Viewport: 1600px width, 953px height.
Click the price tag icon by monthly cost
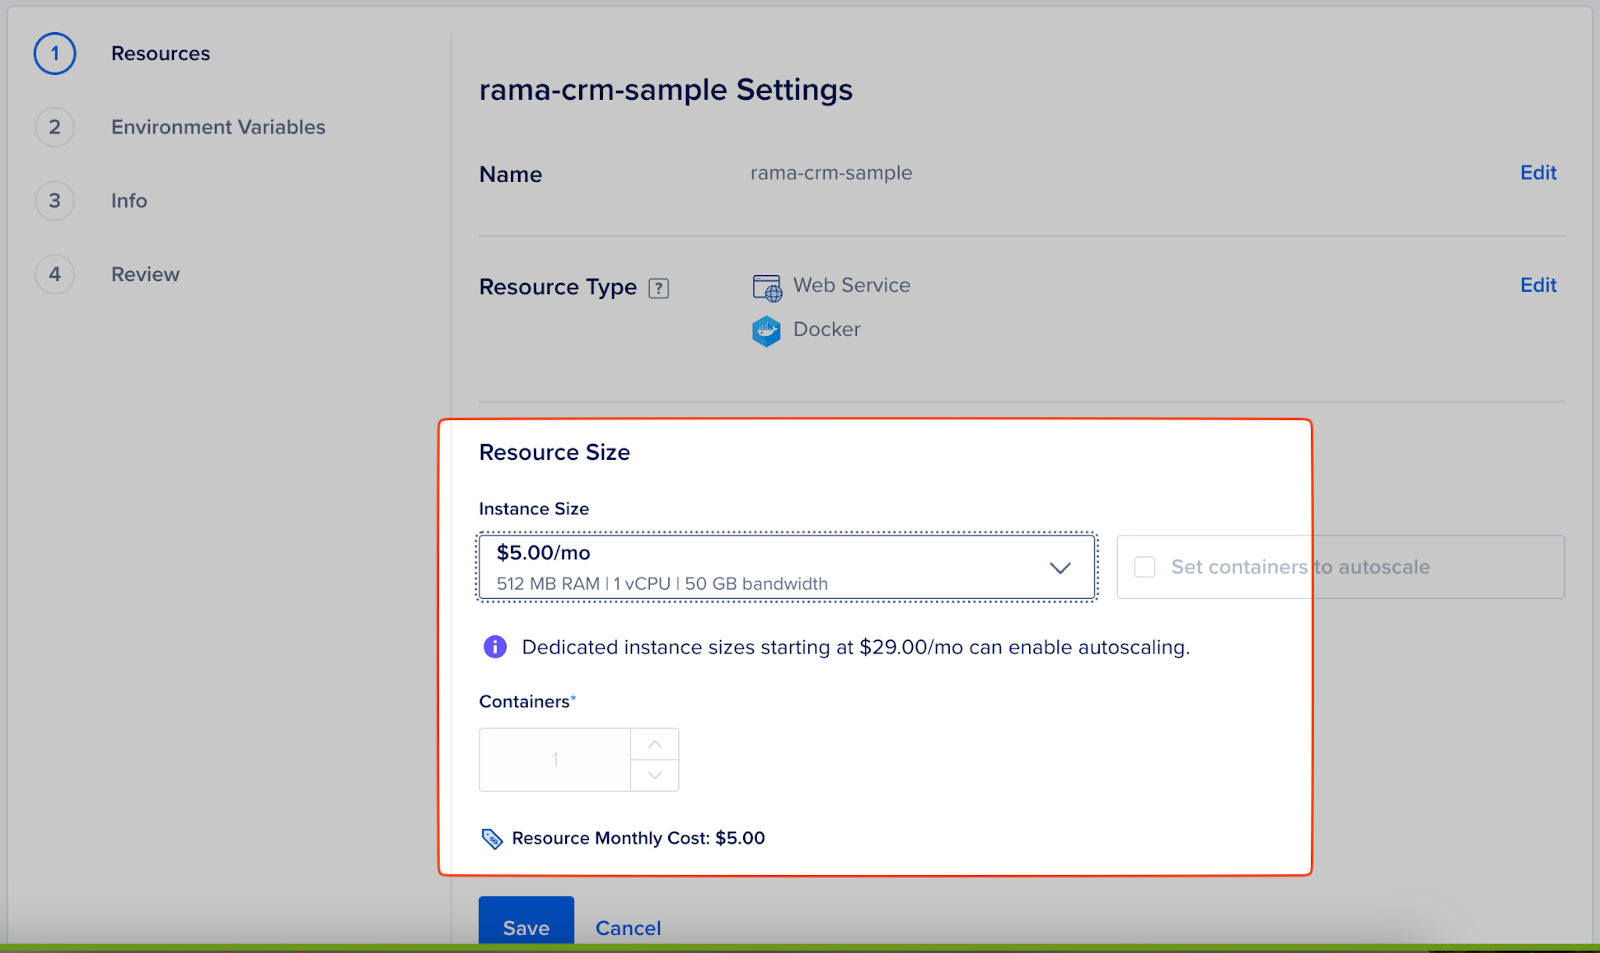pos(492,839)
